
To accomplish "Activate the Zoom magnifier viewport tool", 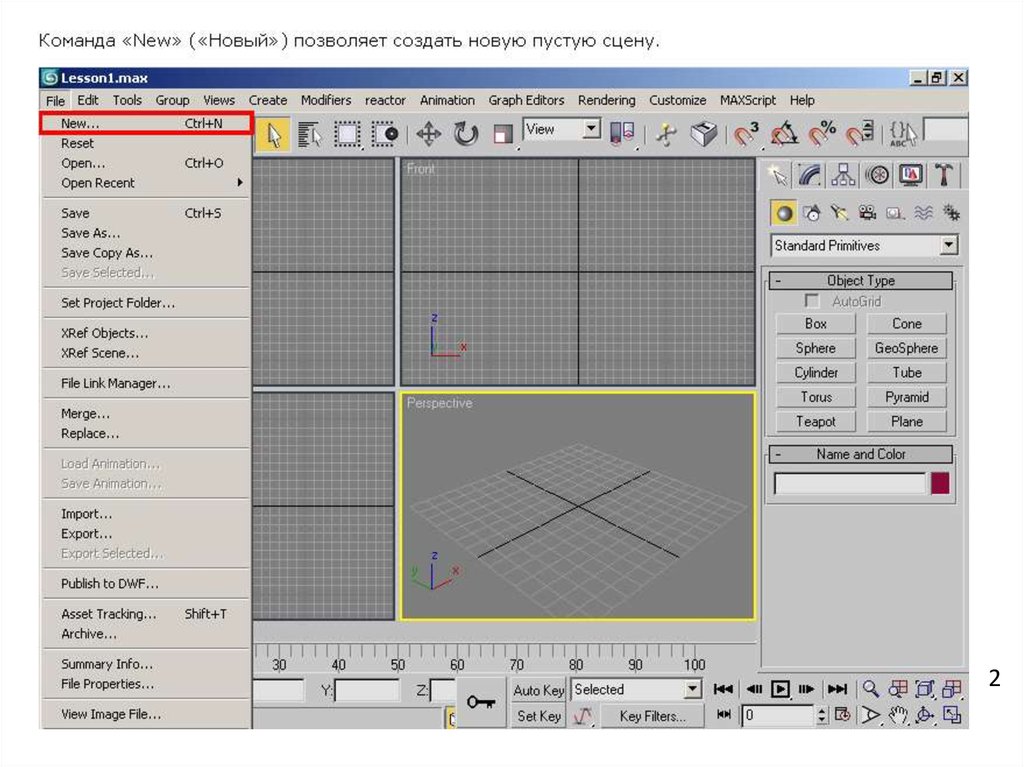I will click(871, 689).
